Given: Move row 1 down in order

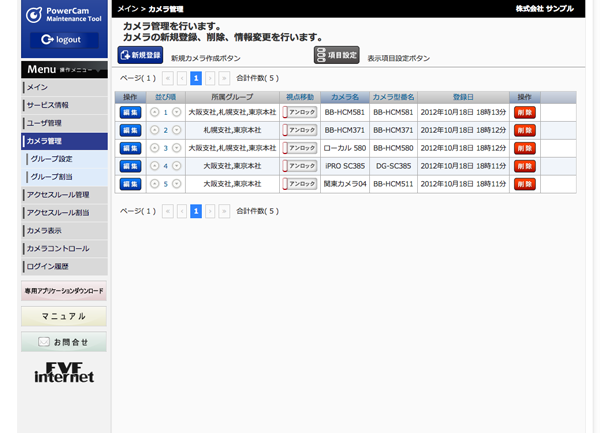Looking at the screenshot, I should click(177, 113).
